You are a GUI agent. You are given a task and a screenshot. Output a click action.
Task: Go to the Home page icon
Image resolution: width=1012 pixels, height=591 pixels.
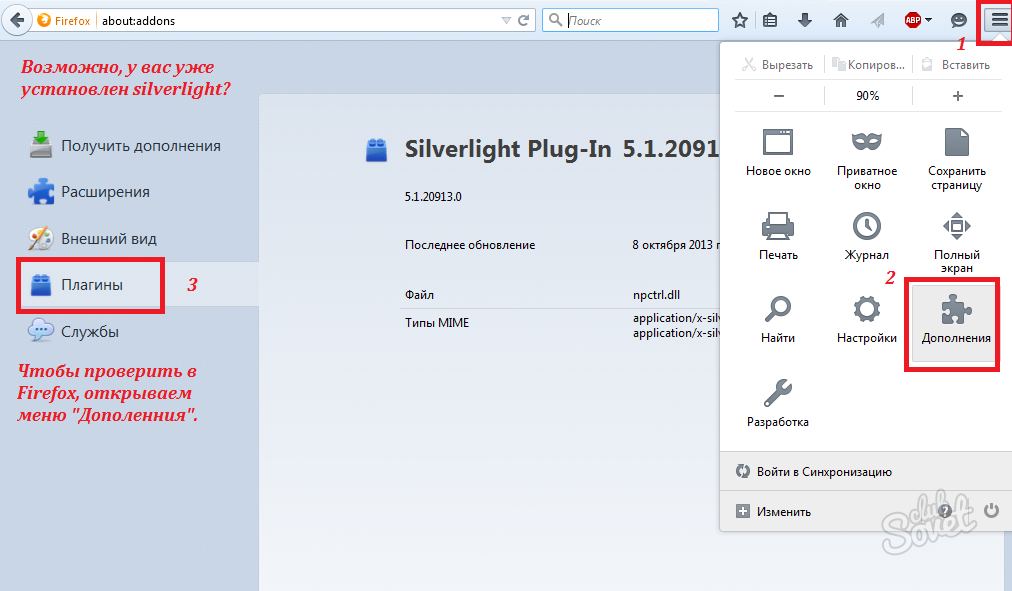coord(841,20)
